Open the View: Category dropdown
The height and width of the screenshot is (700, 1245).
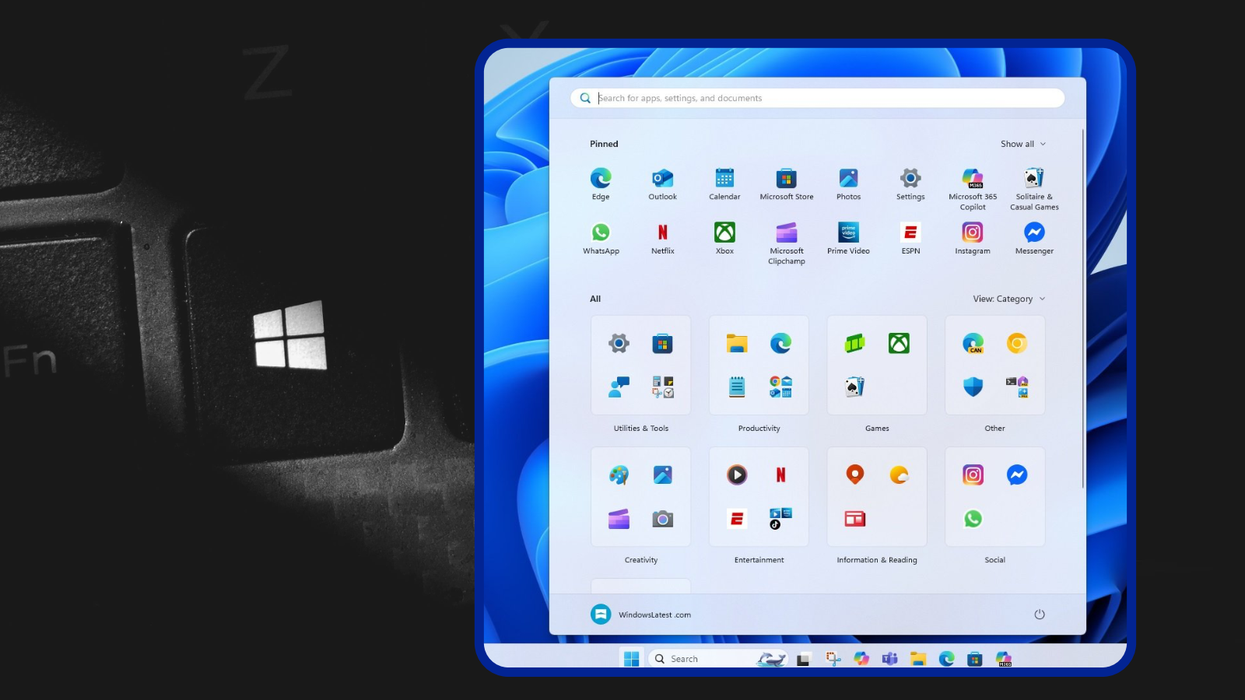[1005, 298]
